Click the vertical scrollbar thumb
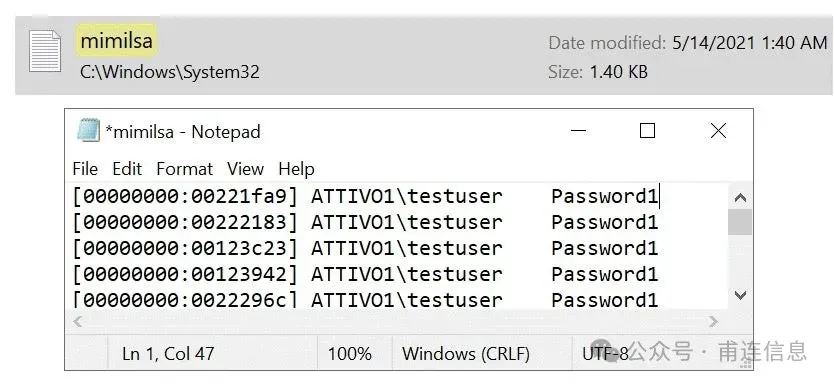 (740, 222)
